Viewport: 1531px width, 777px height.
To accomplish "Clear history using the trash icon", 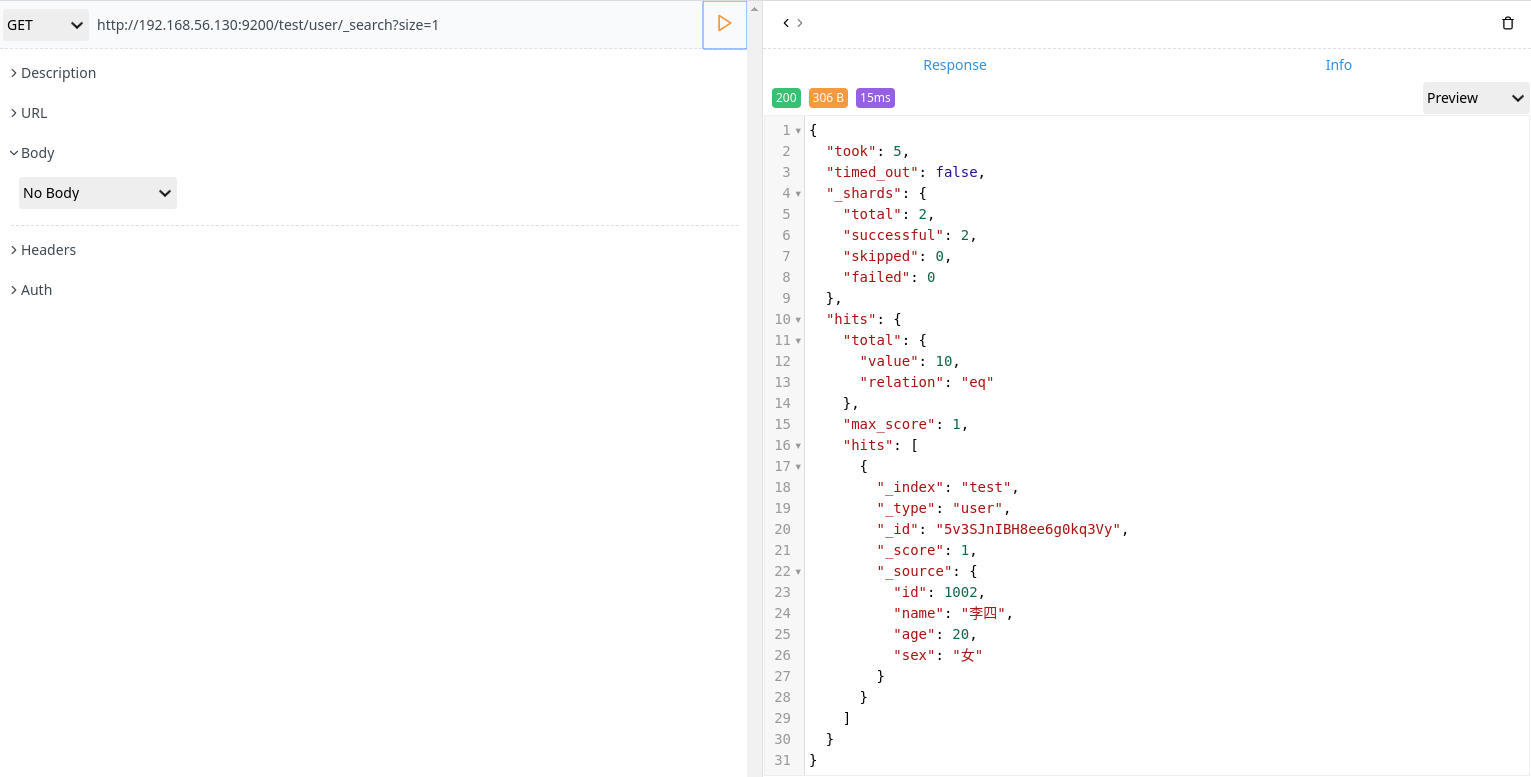I will [1508, 22].
